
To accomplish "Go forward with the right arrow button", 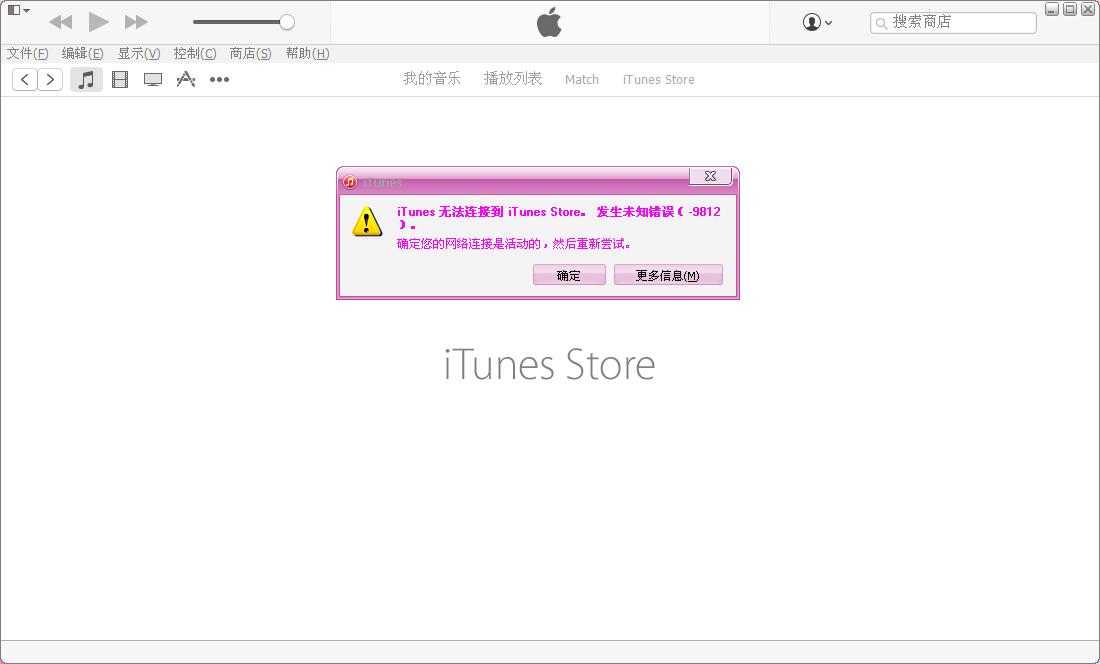I will [x=50, y=79].
